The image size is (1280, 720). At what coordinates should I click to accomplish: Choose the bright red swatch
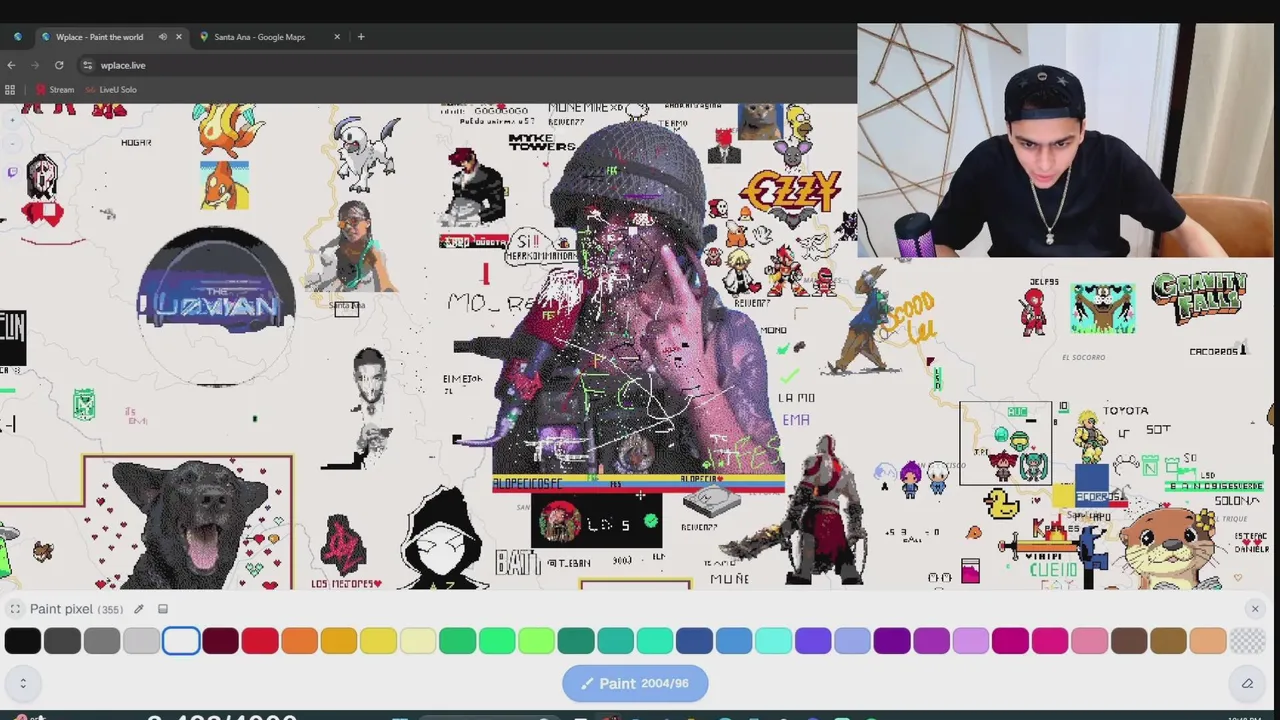tap(260, 641)
